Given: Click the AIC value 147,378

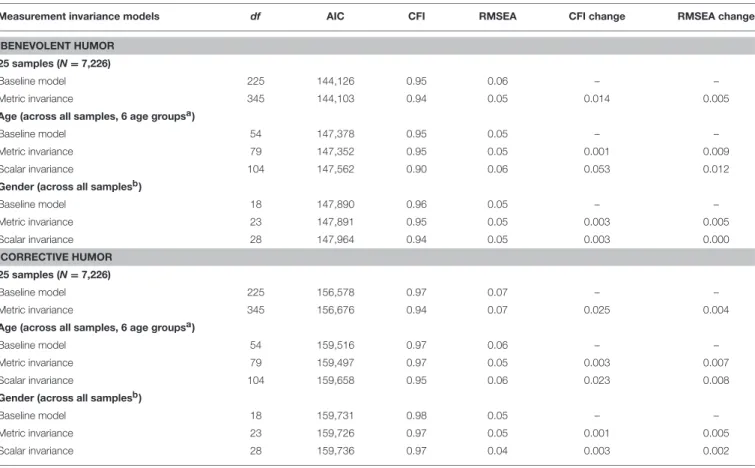Looking at the screenshot, I should 336,134.
